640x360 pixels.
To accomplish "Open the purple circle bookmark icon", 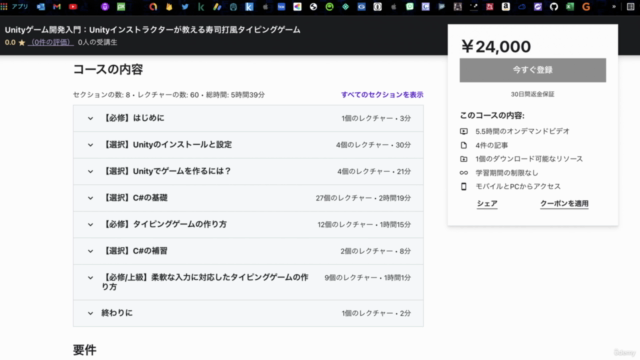I will pos(105,7).
